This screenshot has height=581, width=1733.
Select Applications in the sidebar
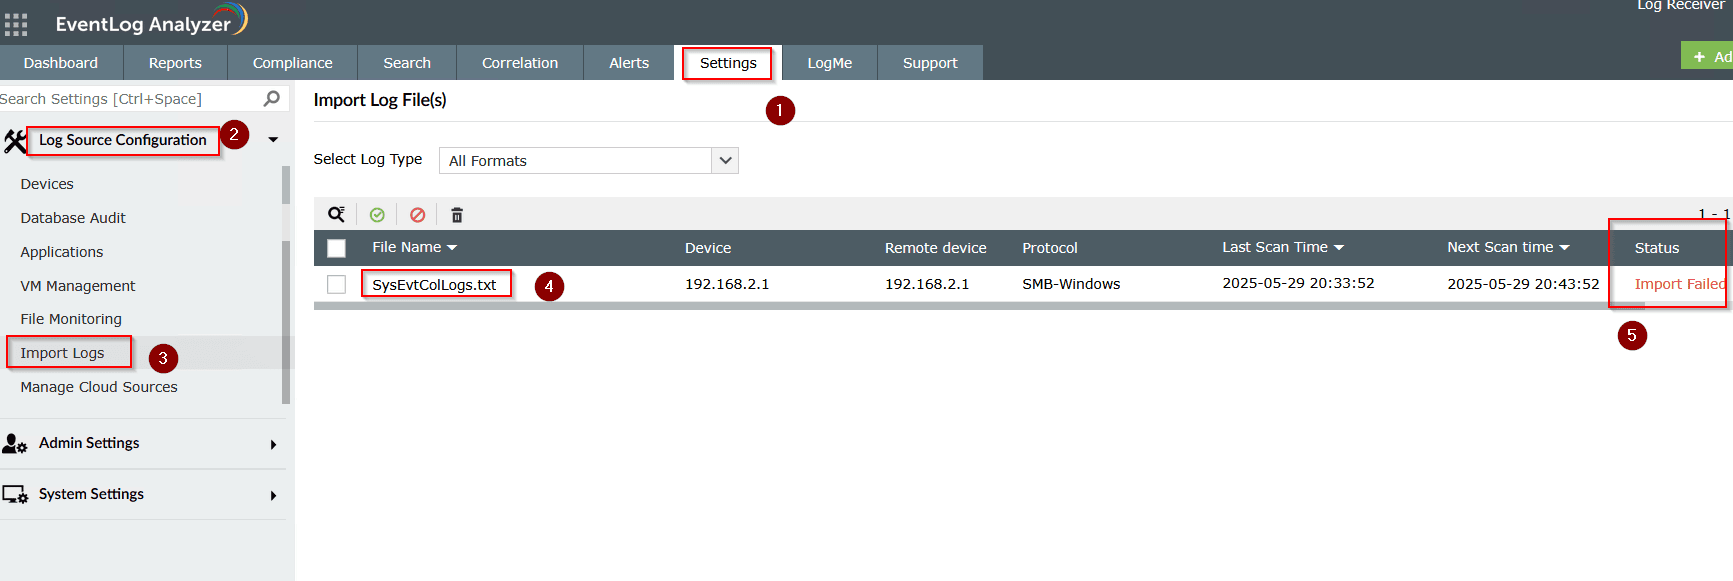[x=62, y=252]
